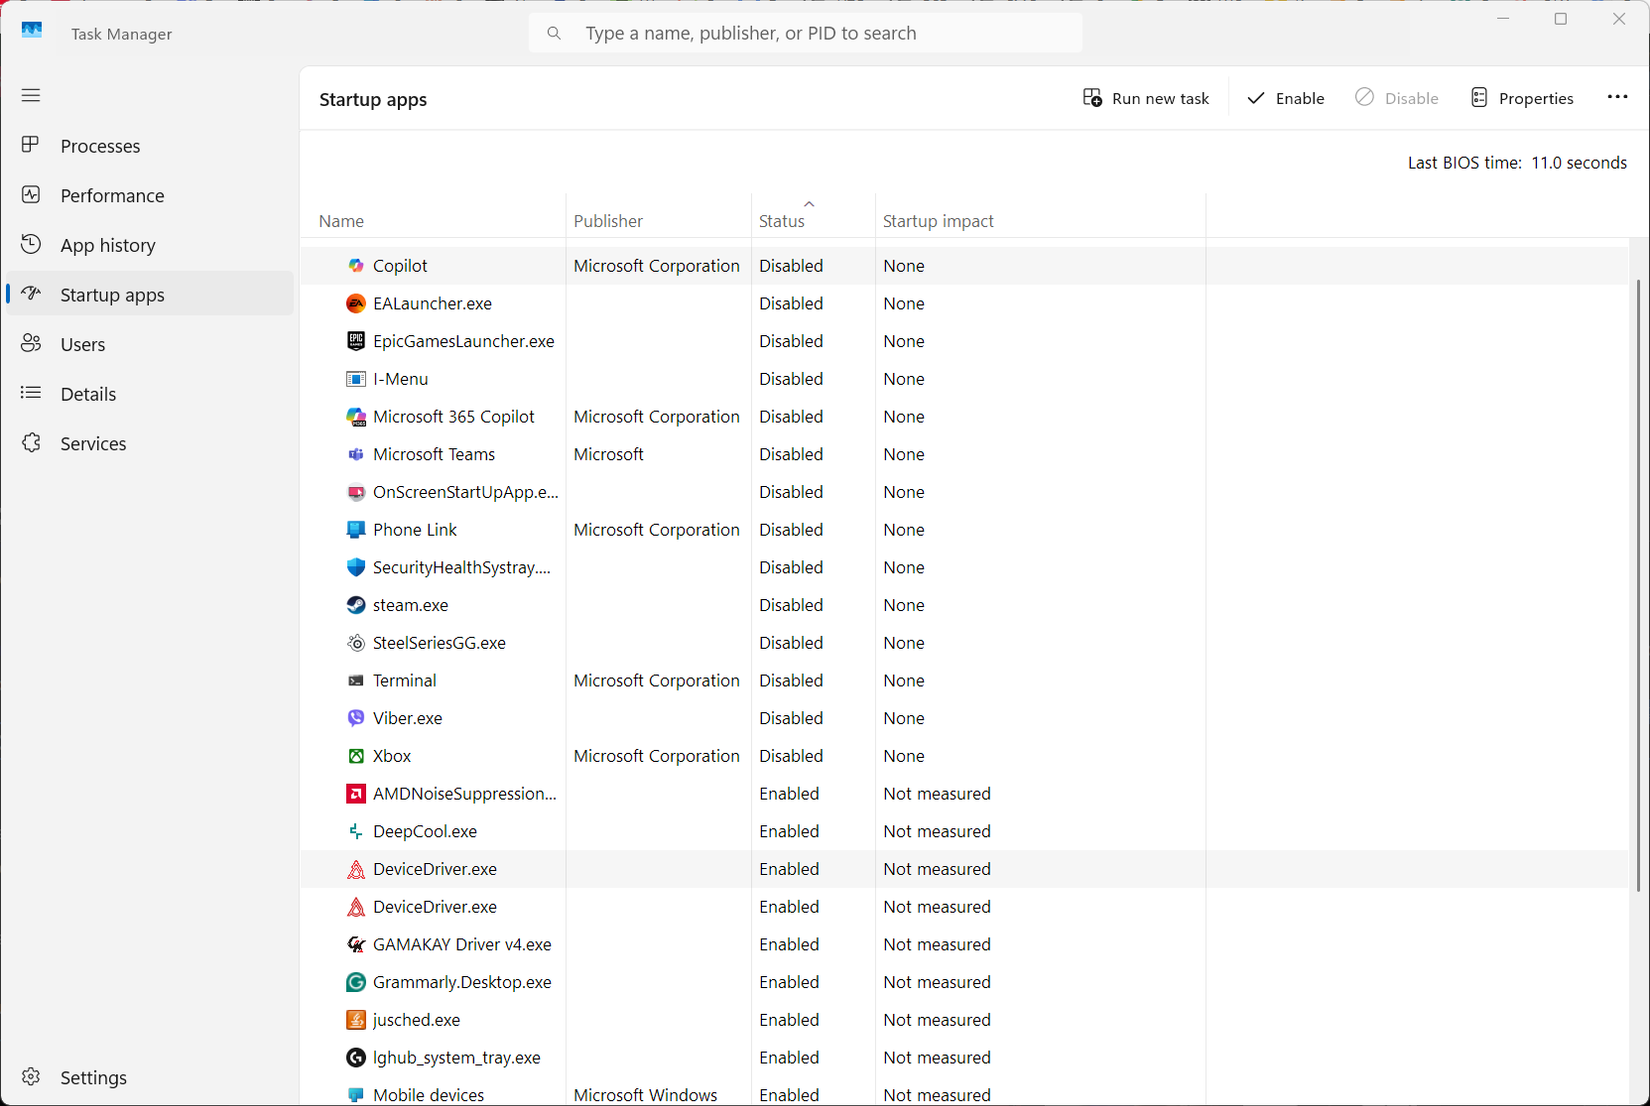Click the Grammarly.Desktop.exe icon

[x=355, y=982]
